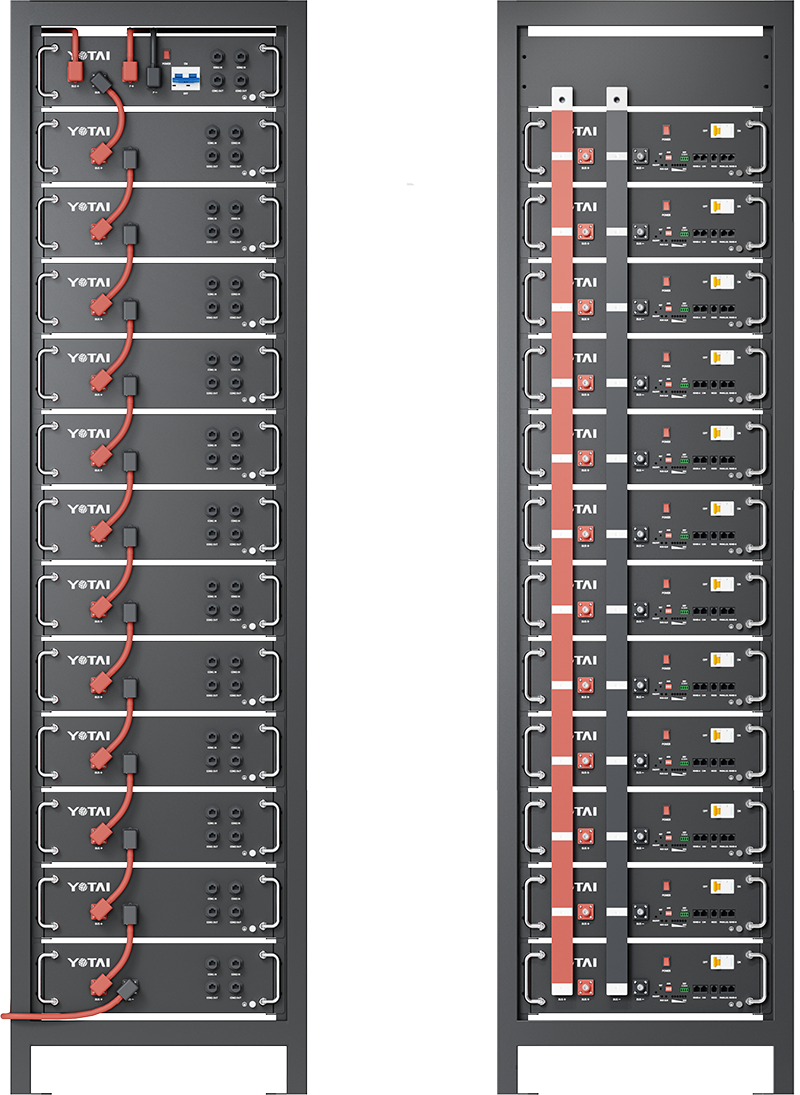This screenshot has width=800, height=1095.
Task: Click the red anti-spark connector on the second left module
Action: coord(100,153)
